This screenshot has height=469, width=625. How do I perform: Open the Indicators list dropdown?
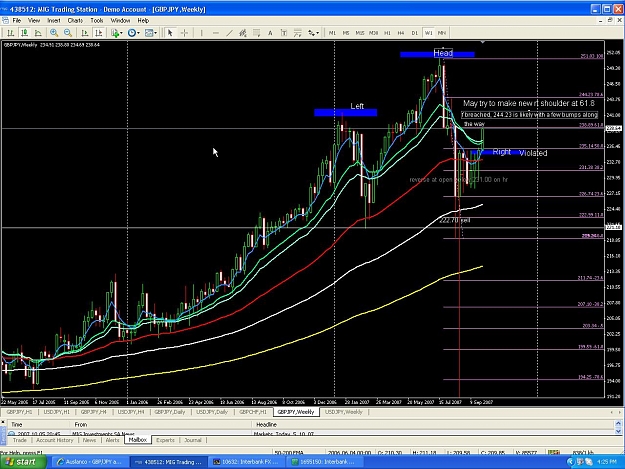[117, 33]
